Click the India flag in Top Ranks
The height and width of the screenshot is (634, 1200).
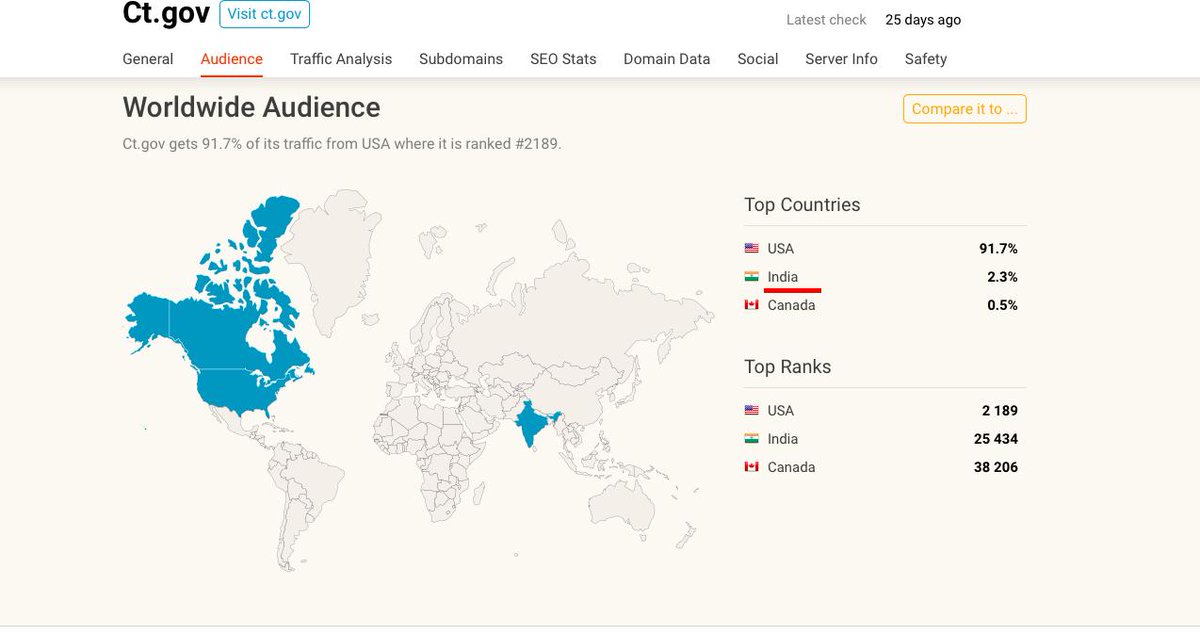click(751, 439)
